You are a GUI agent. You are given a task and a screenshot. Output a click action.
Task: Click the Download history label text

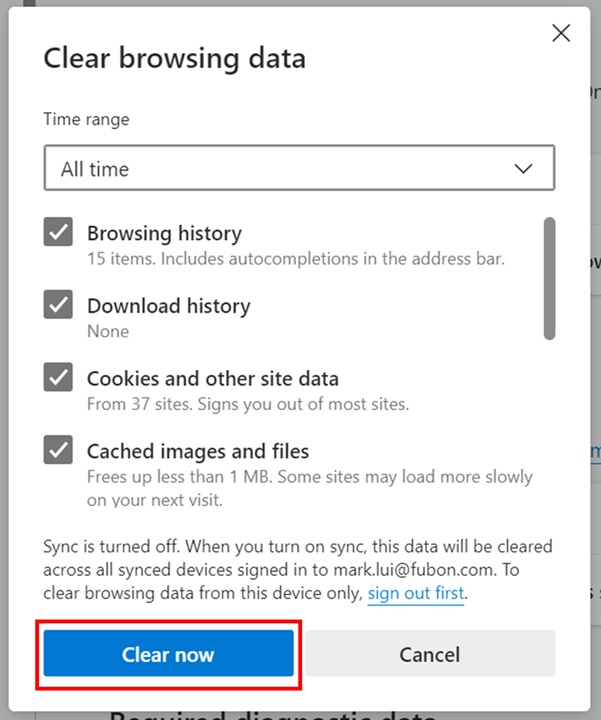coord(168,306)
